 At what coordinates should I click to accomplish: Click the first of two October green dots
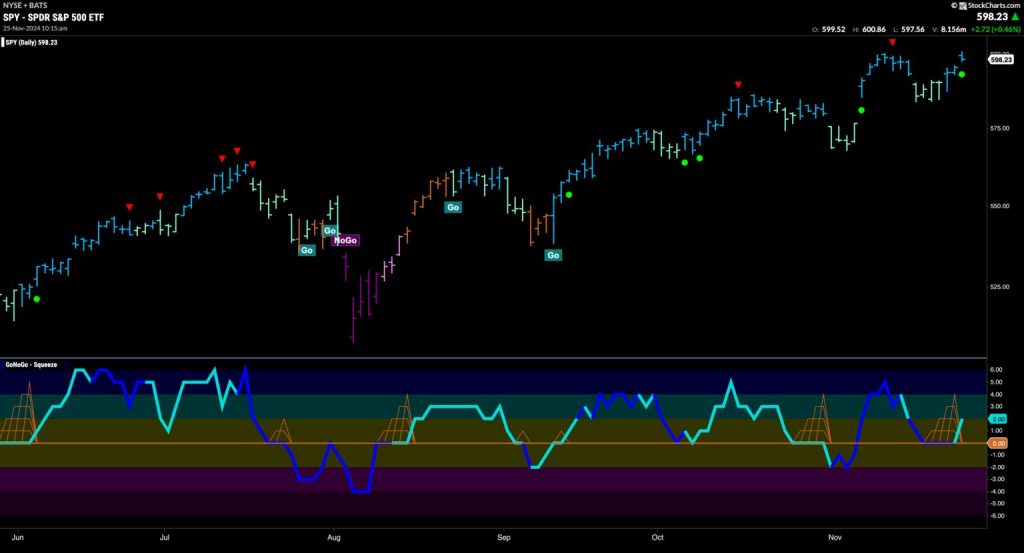[x=684, y=163]
